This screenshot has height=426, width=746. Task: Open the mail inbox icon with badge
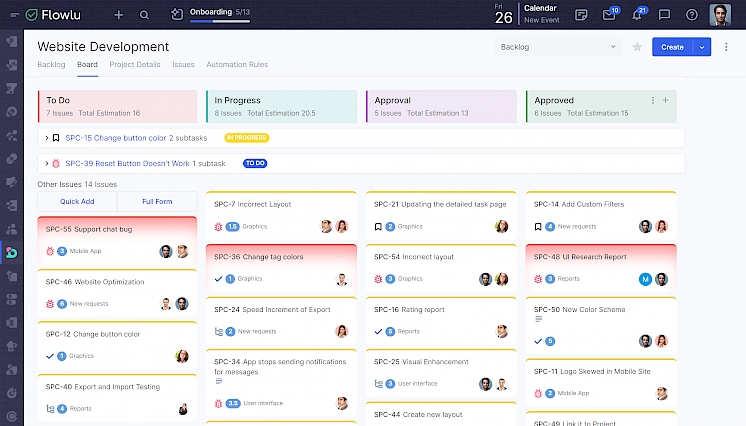tap(609, 15)
